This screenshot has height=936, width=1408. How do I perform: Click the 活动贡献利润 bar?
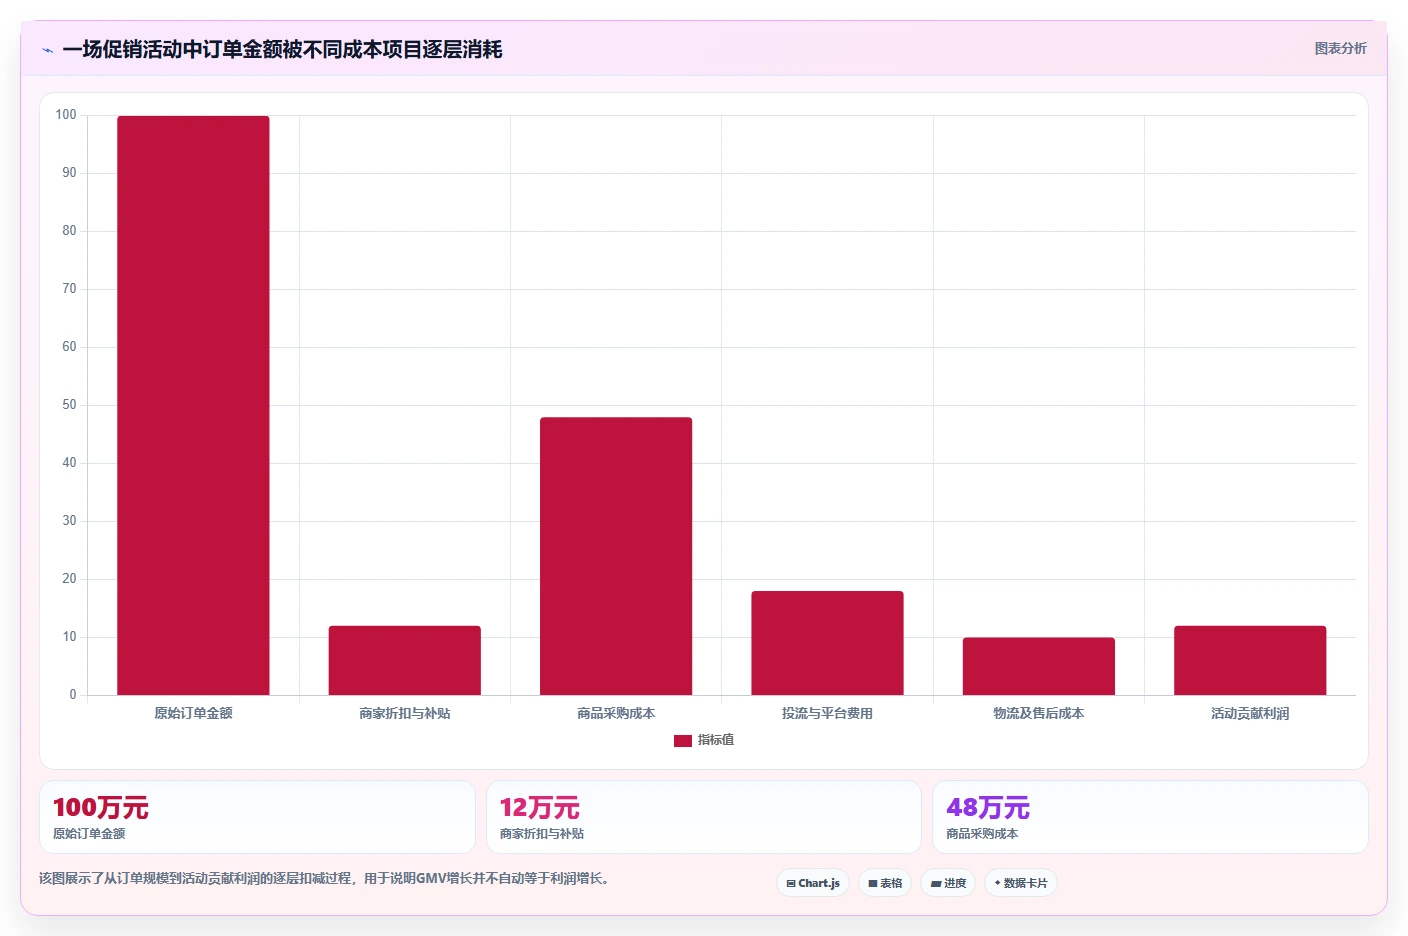click(x=1250, y=660)
